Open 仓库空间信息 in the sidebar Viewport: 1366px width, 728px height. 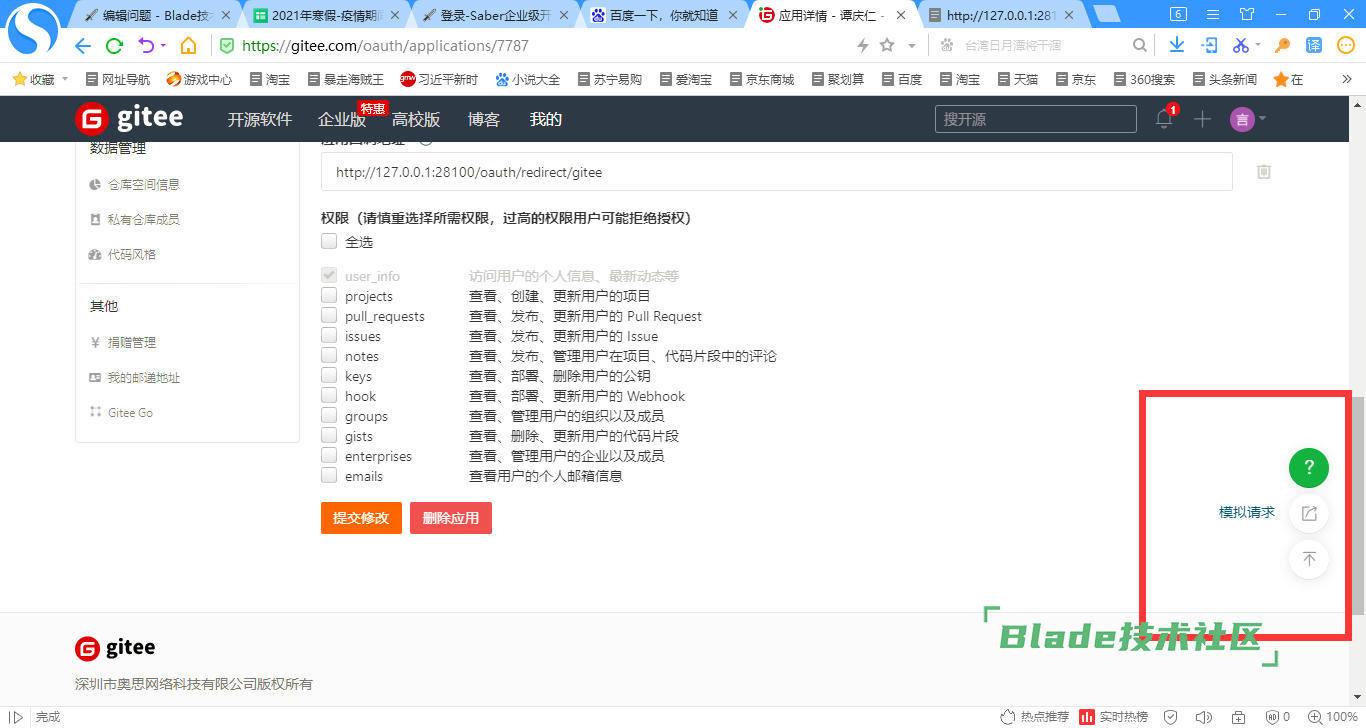pos(143,184)
